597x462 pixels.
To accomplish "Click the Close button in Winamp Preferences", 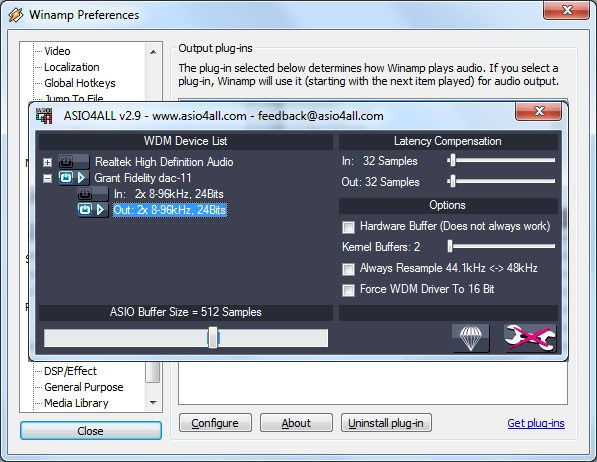I will point(91,431).
